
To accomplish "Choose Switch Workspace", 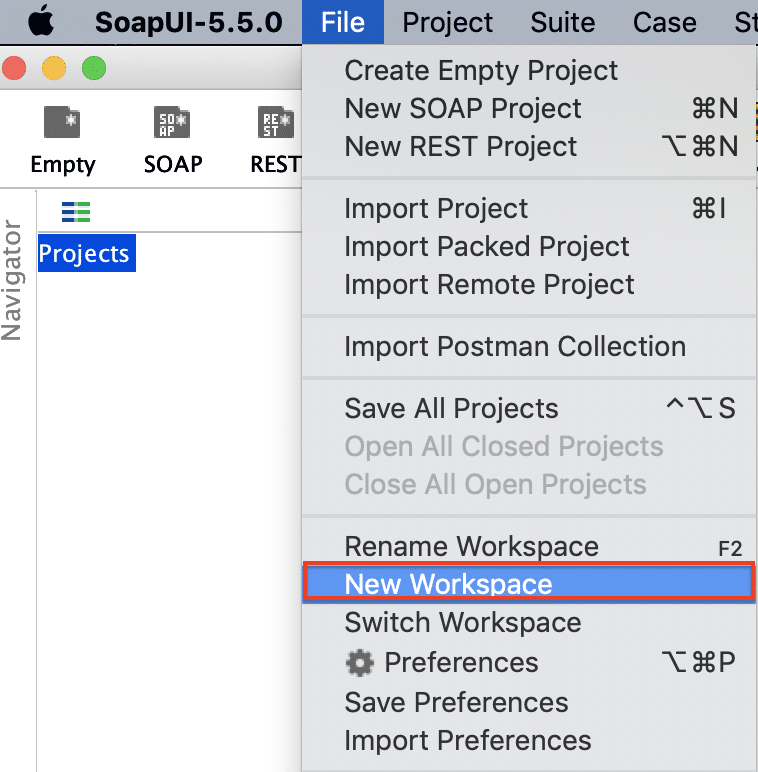I will 529,622.
